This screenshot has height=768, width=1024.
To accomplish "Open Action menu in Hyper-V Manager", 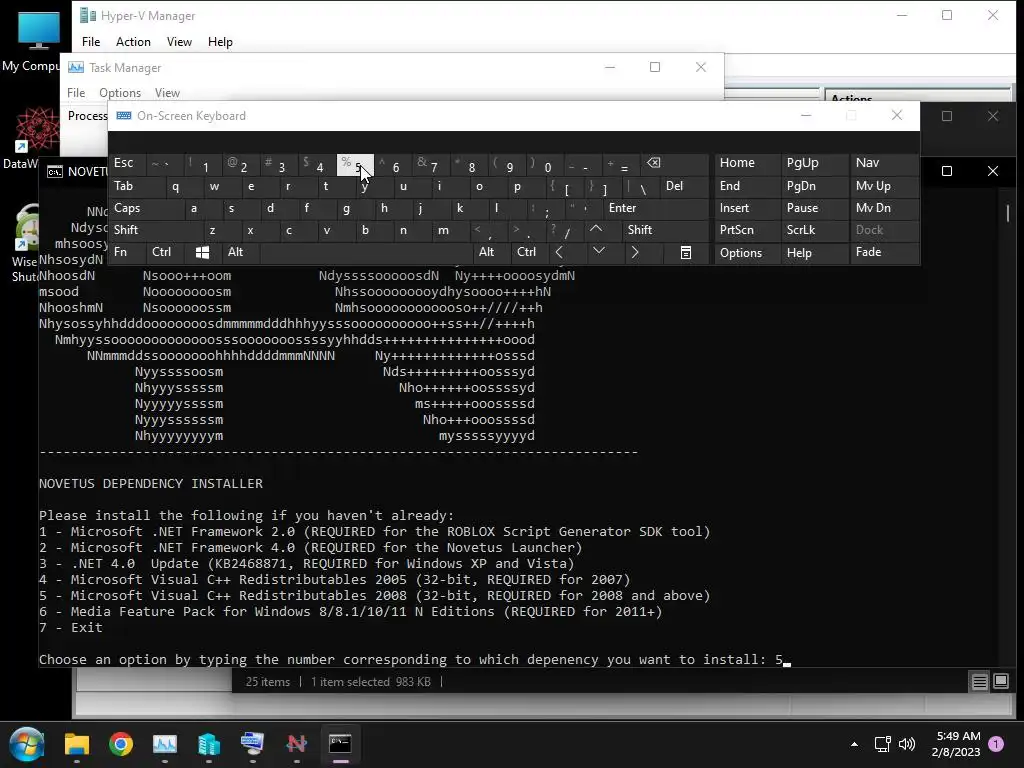I will (x=133, y=42).
